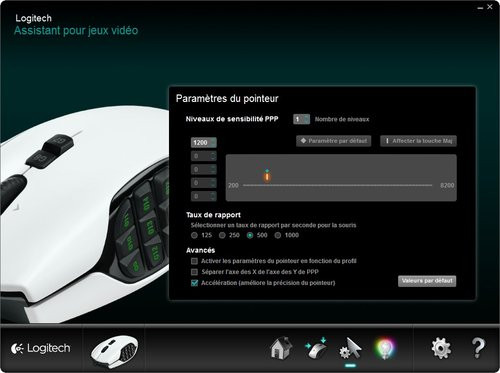Click the Avancés section heading
Screen dimensions: 500x373
click(201, 250)
